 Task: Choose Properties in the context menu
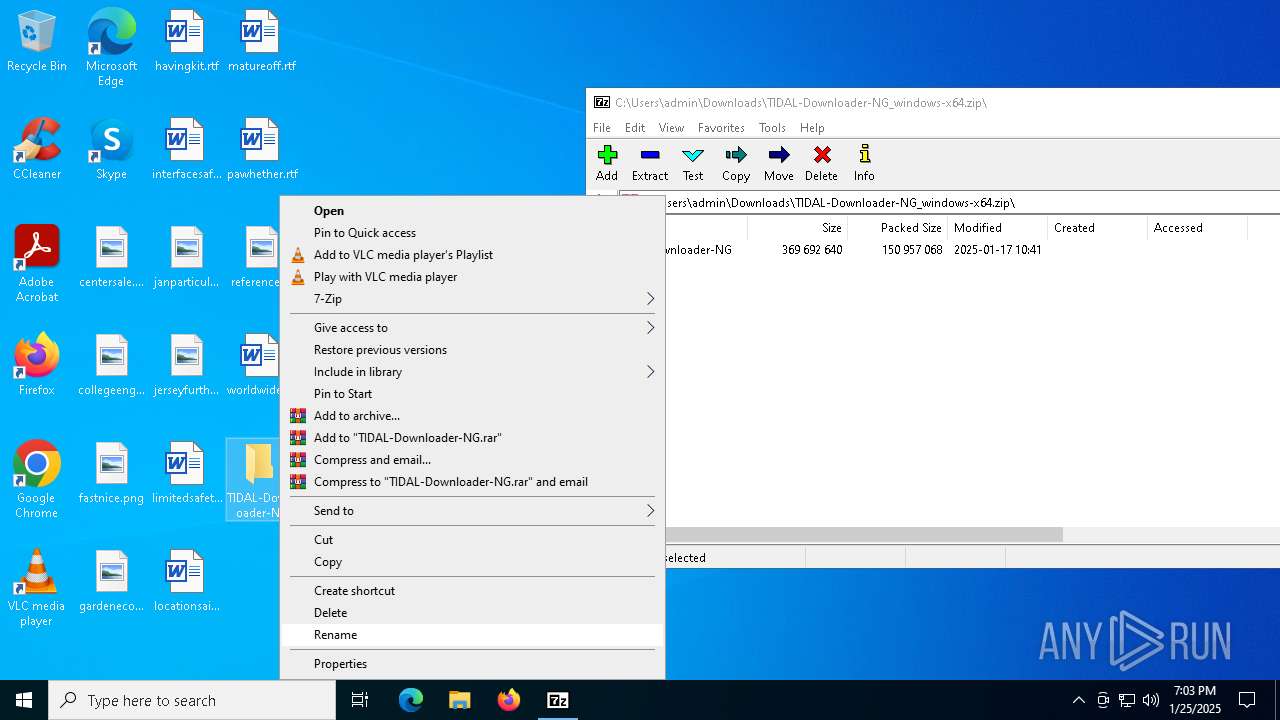pos(472,664)
